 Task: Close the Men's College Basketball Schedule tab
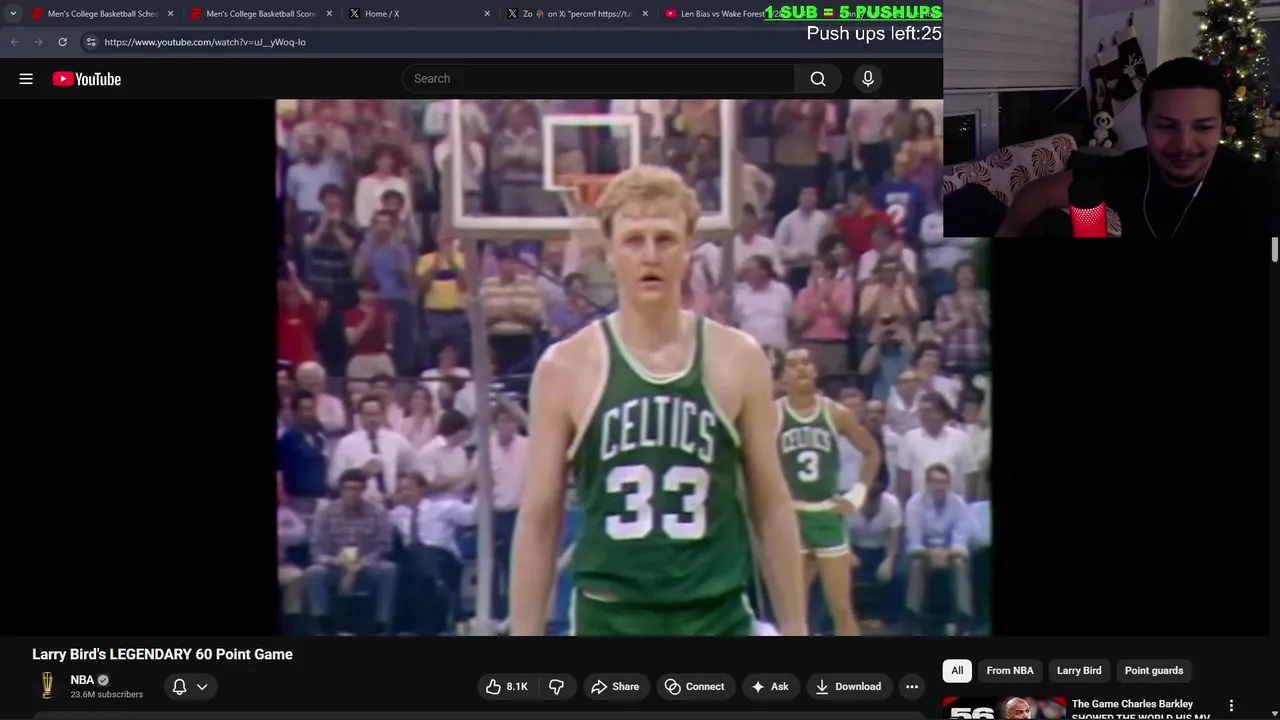170,14
